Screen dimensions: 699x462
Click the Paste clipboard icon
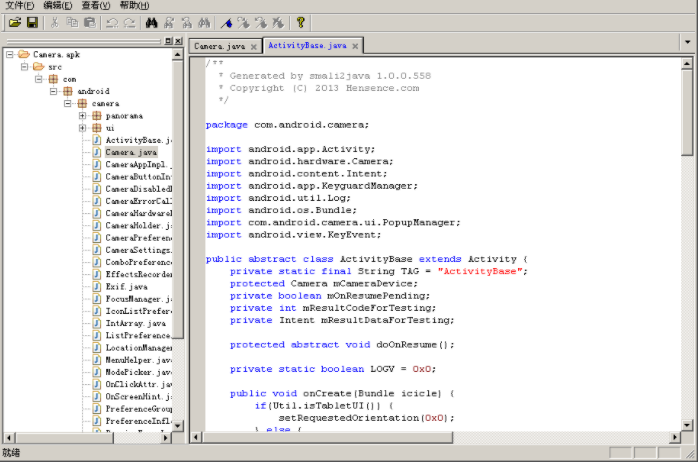tap(90, 22)
